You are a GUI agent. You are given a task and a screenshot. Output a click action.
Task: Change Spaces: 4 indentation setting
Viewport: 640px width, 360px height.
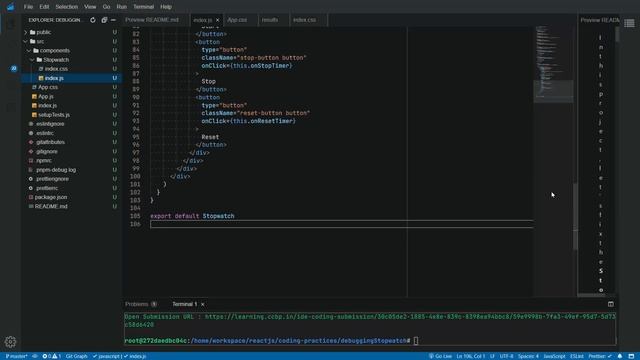point(528,356)
